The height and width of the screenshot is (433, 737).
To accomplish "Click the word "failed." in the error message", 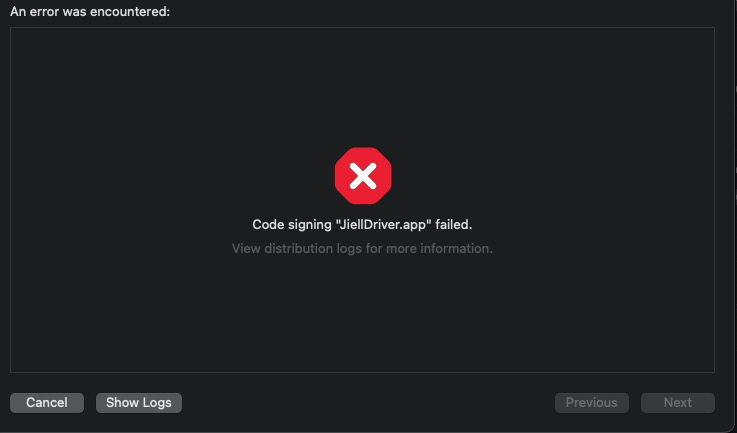I will click(x=453, y=225).
